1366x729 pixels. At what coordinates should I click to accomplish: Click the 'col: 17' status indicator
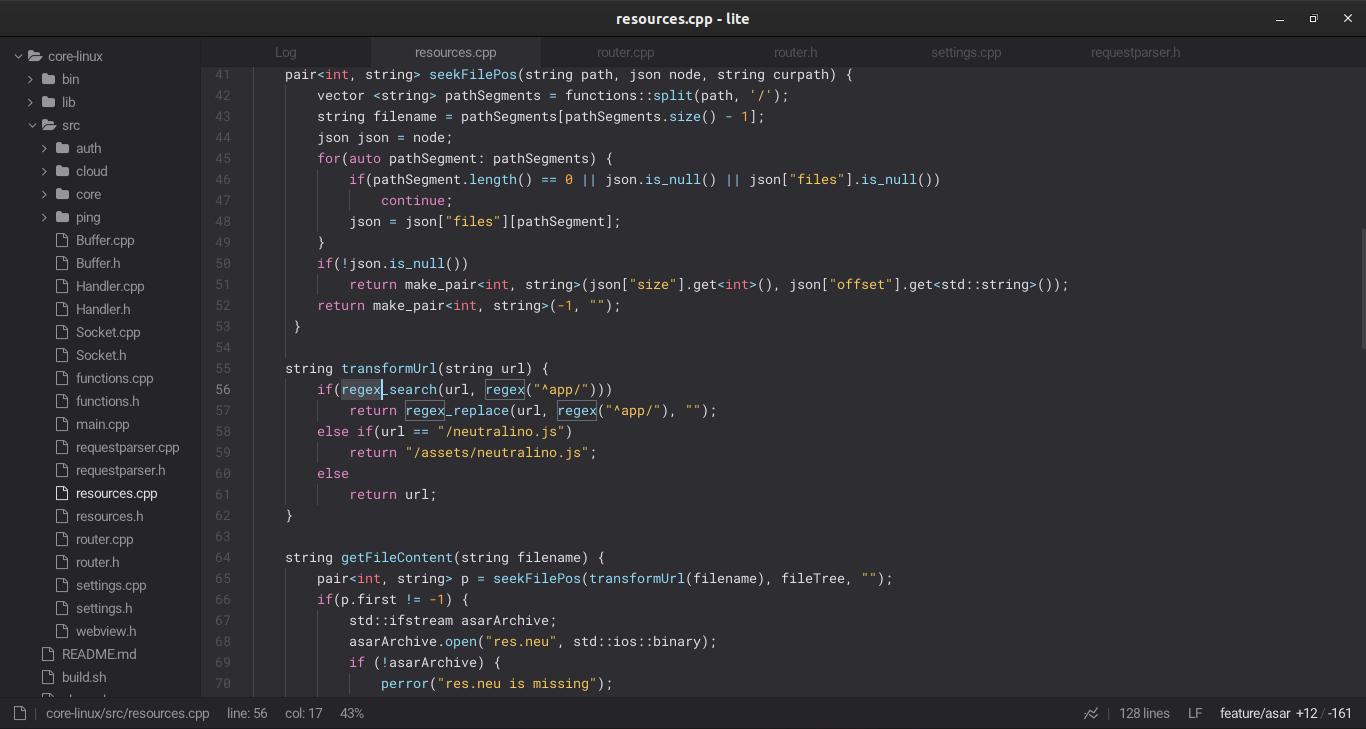pos(304,713)
